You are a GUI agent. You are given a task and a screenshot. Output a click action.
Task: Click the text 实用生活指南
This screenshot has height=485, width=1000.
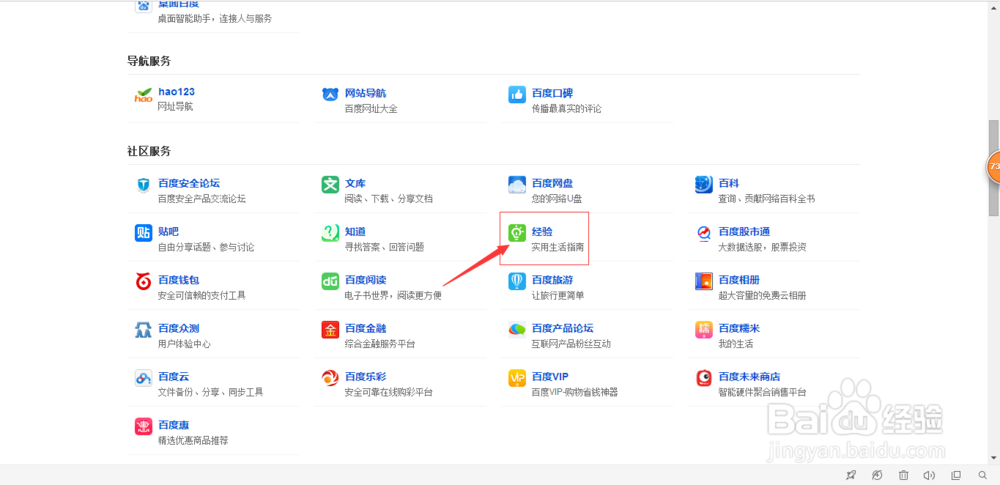coord(557,247)
